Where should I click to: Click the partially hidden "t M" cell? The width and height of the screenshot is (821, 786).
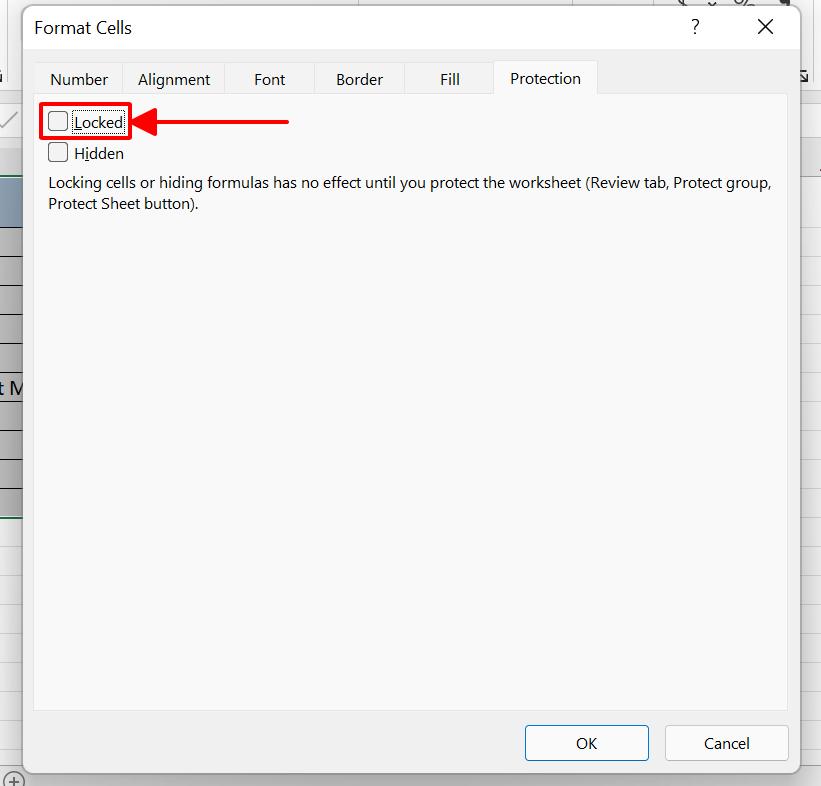point(10,387)
